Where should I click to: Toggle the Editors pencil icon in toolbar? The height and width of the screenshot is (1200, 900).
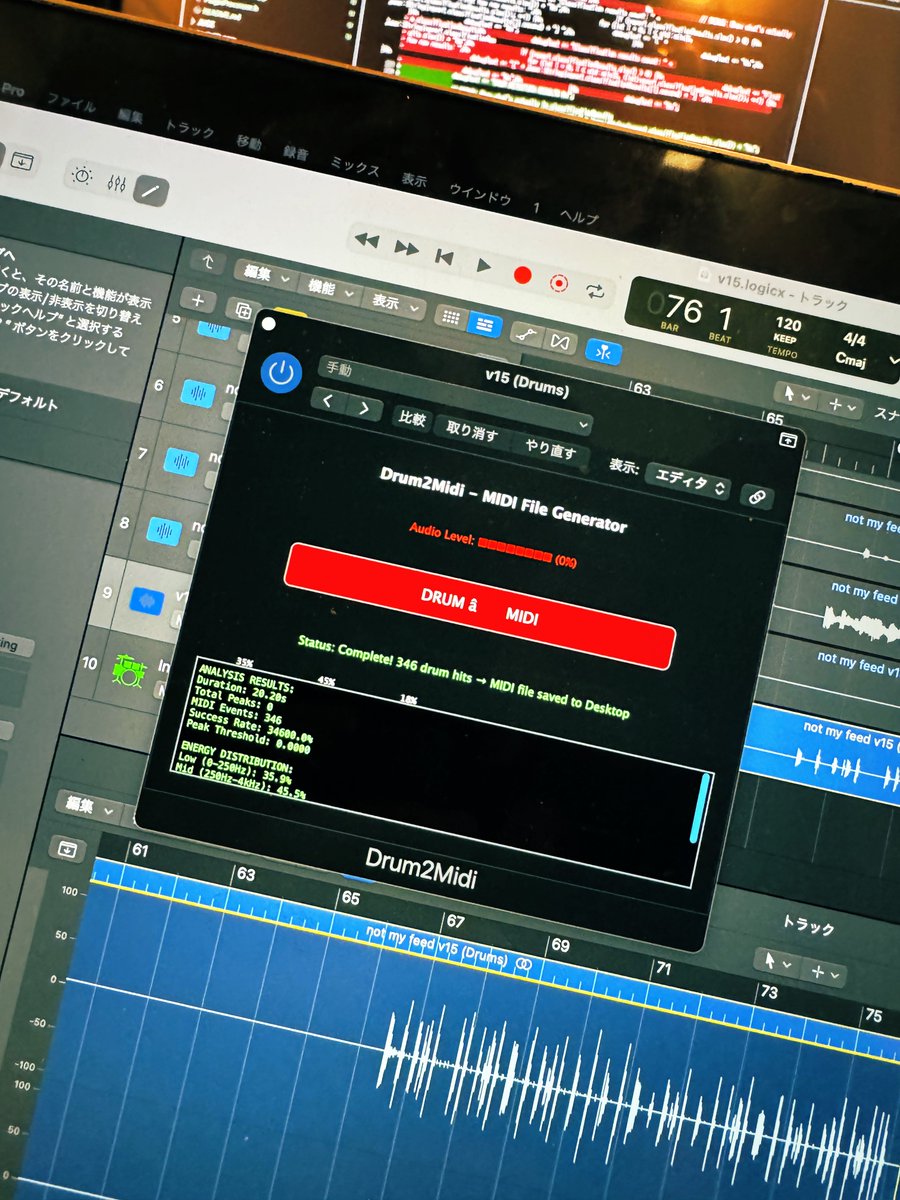tap(152, 190)
